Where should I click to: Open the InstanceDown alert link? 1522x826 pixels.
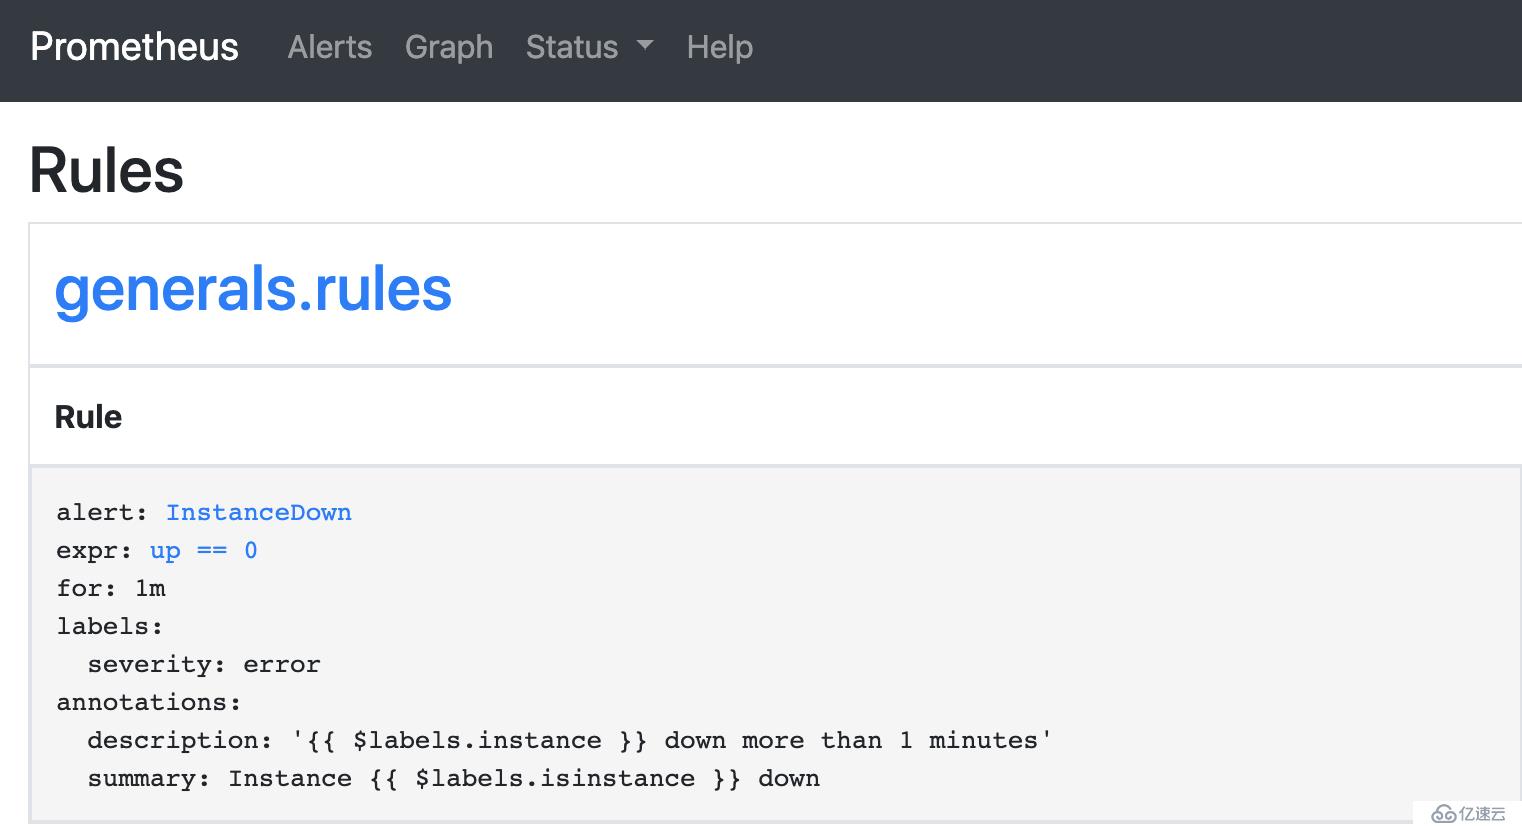pos(258,512)
